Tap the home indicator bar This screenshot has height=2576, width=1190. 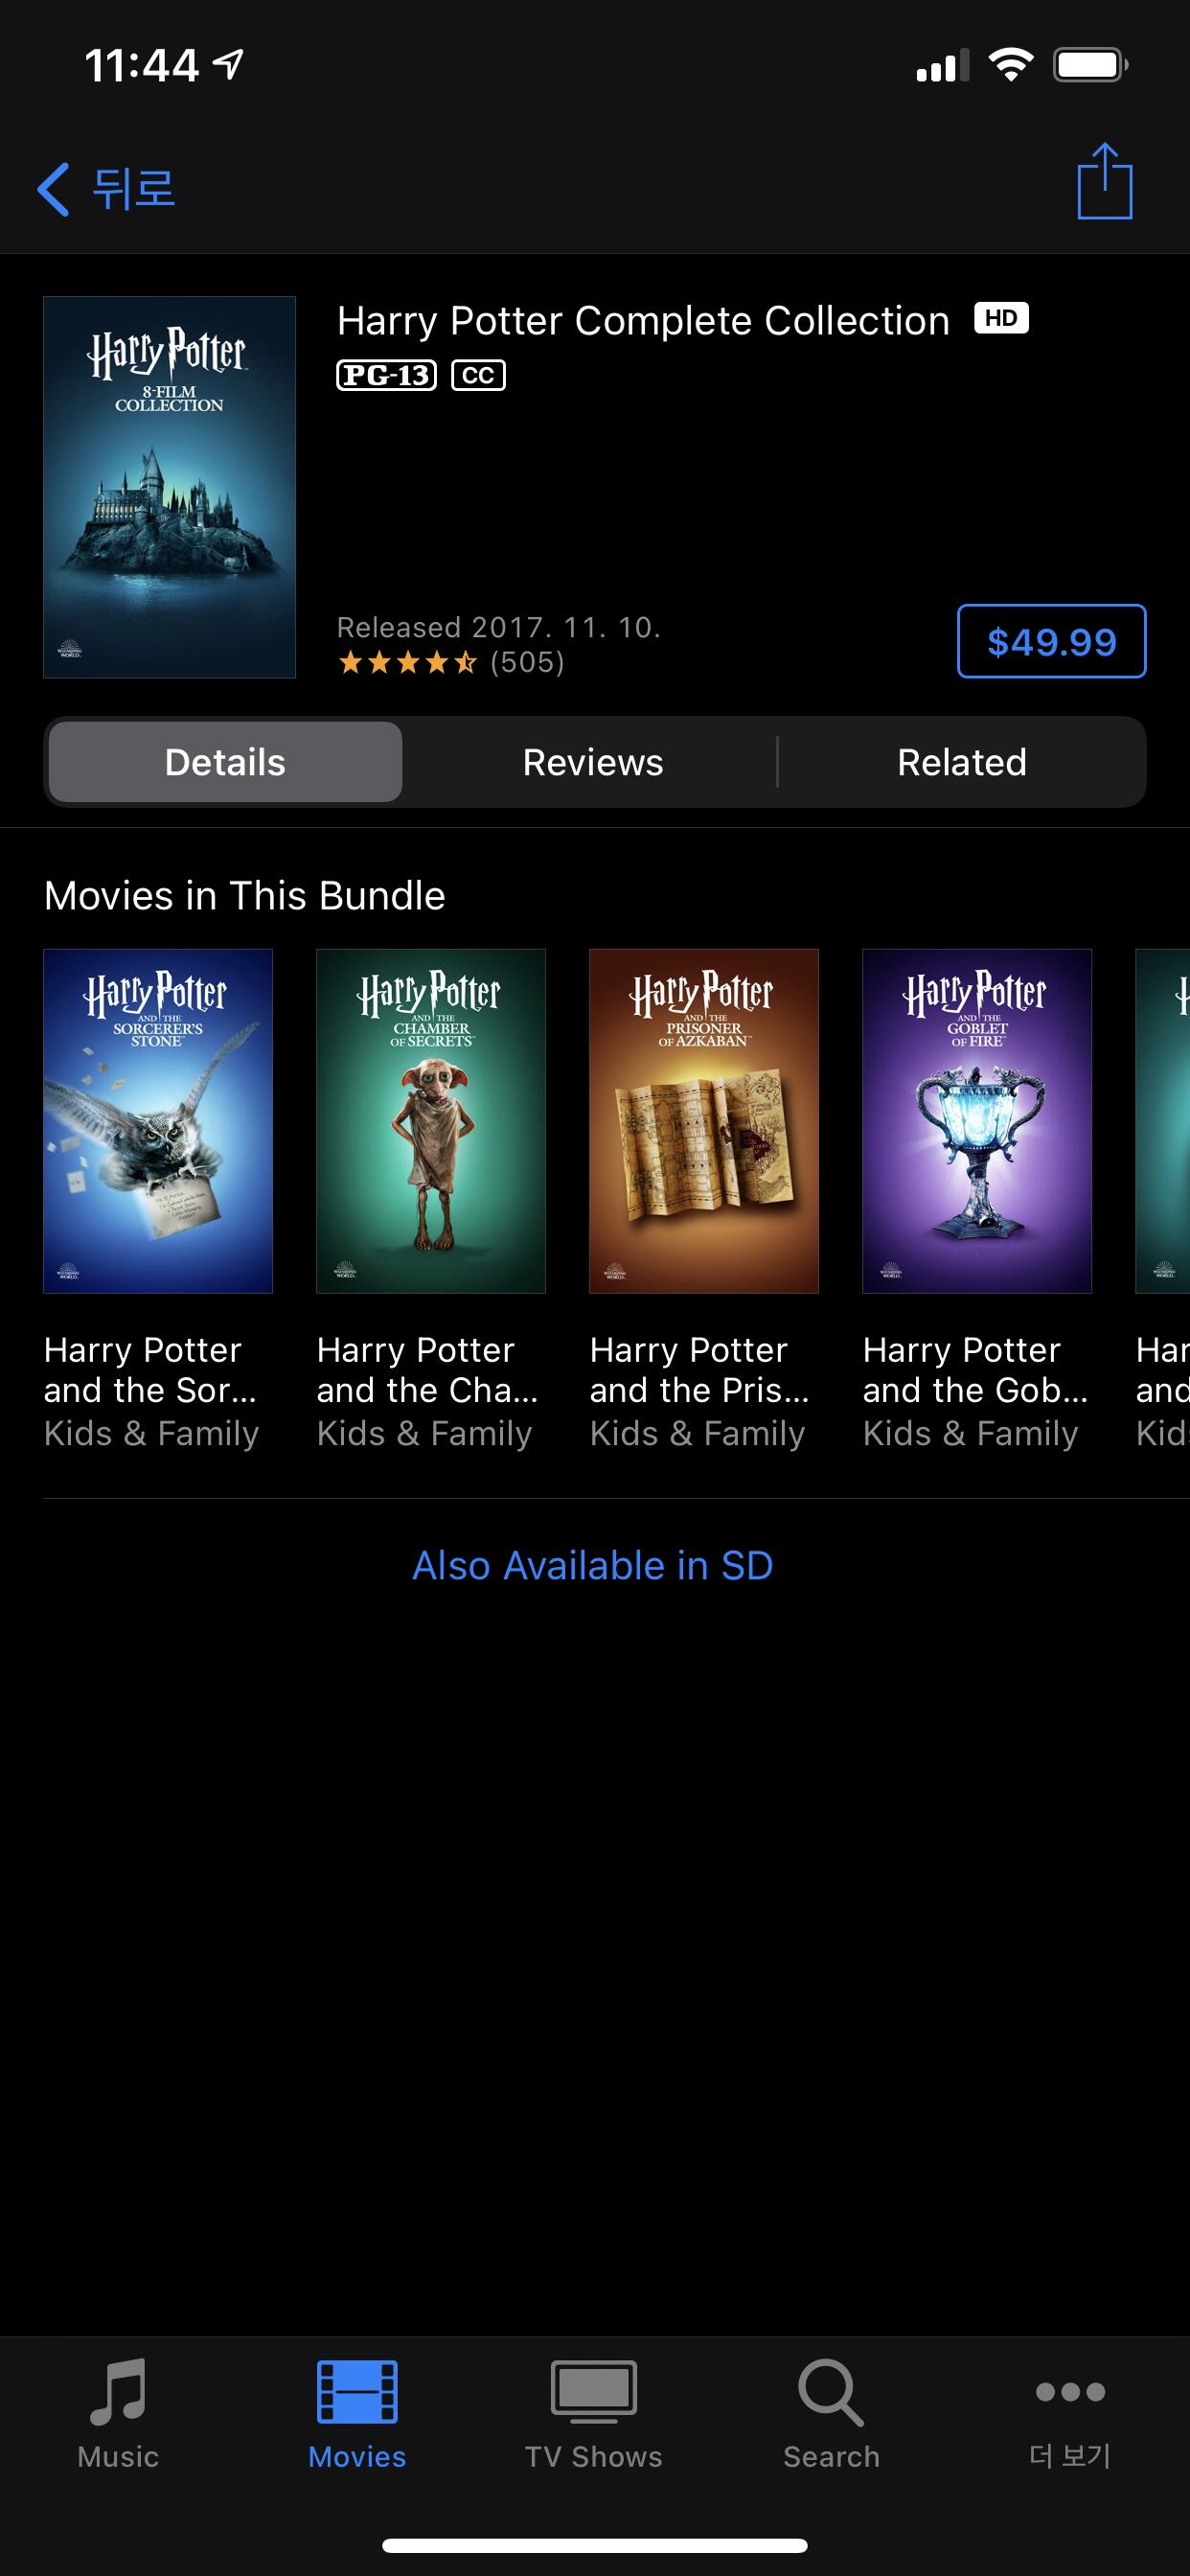[595, 2546]
